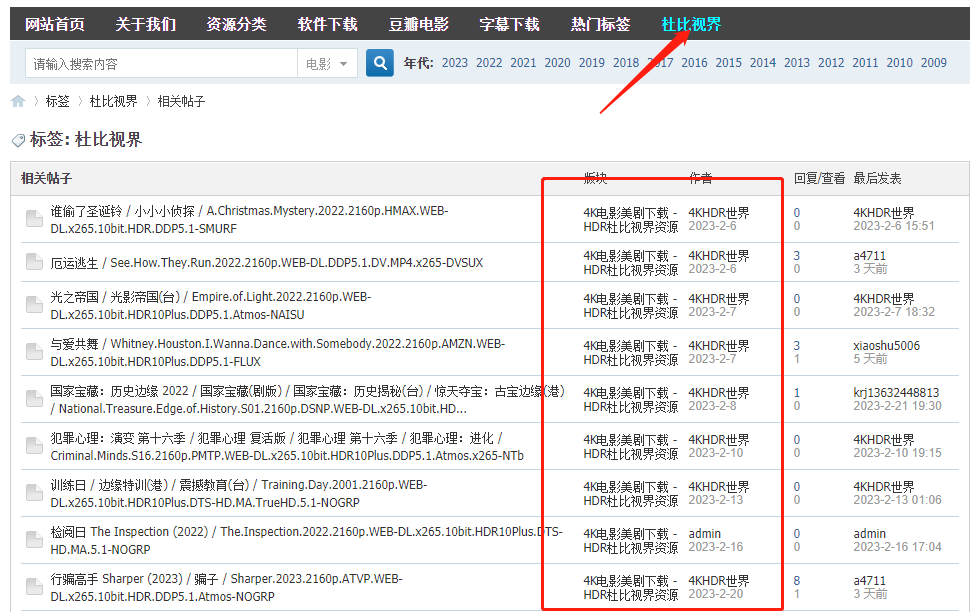Select the year 2009 filter link
Screen dimensions: 977x612
click(933, 62)
